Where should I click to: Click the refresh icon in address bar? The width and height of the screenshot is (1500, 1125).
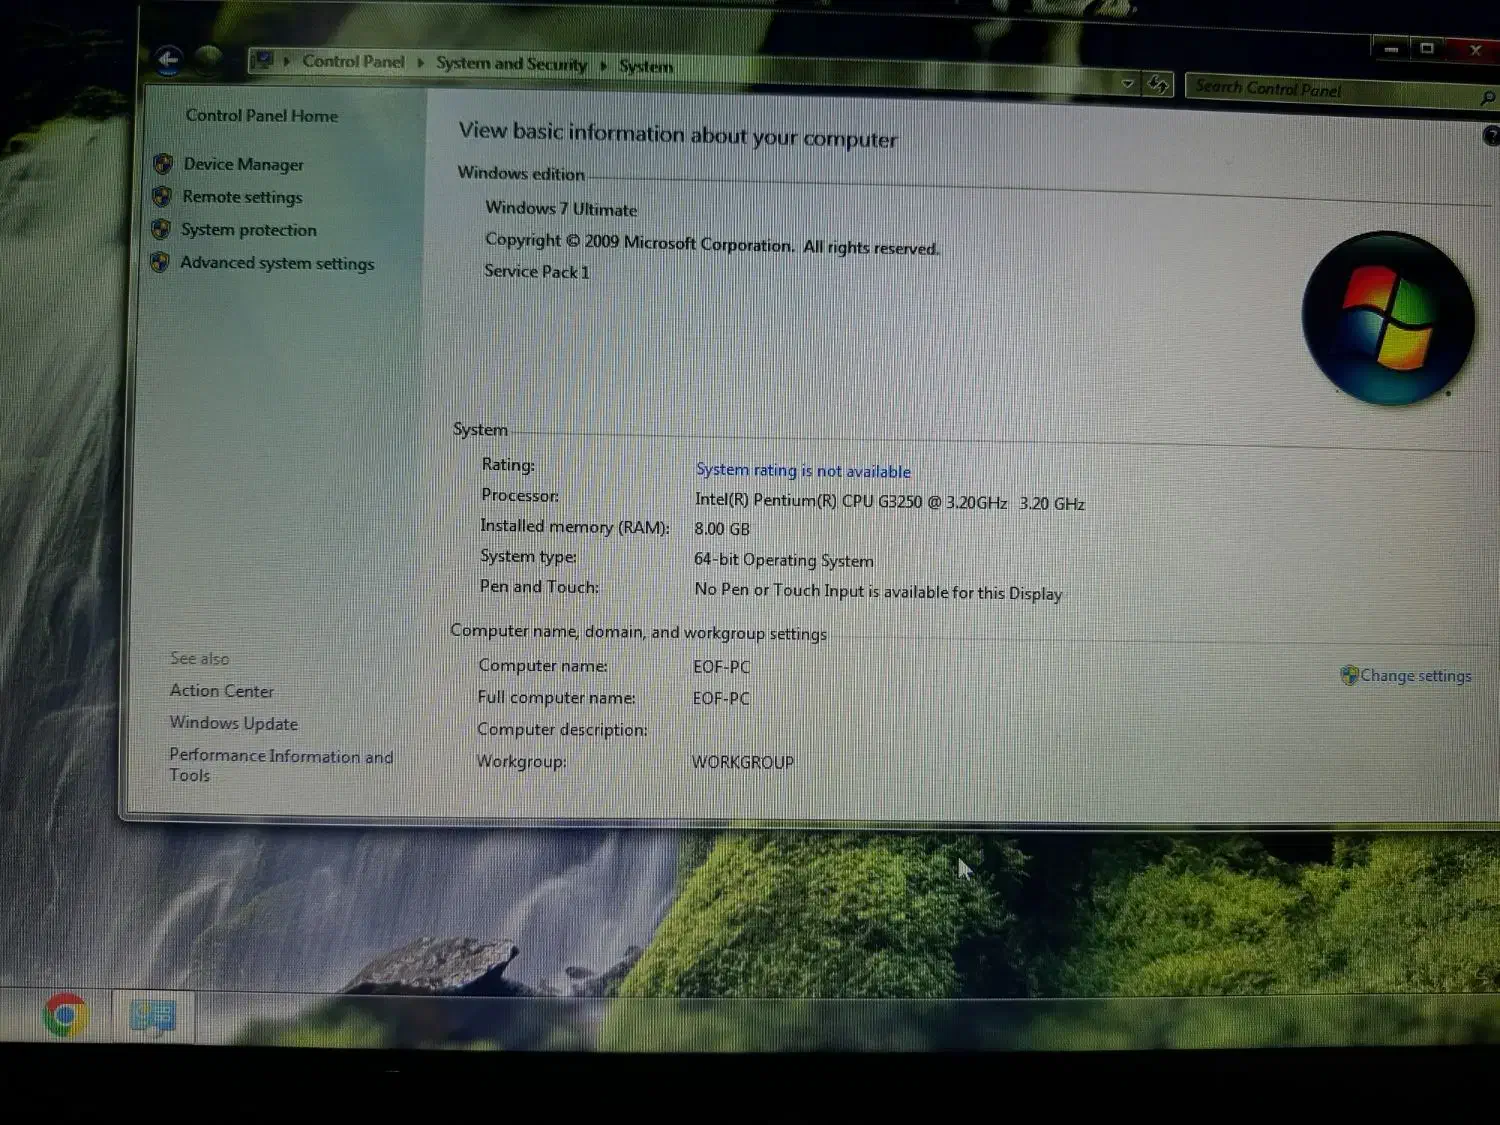click(x=1158, y=85)
